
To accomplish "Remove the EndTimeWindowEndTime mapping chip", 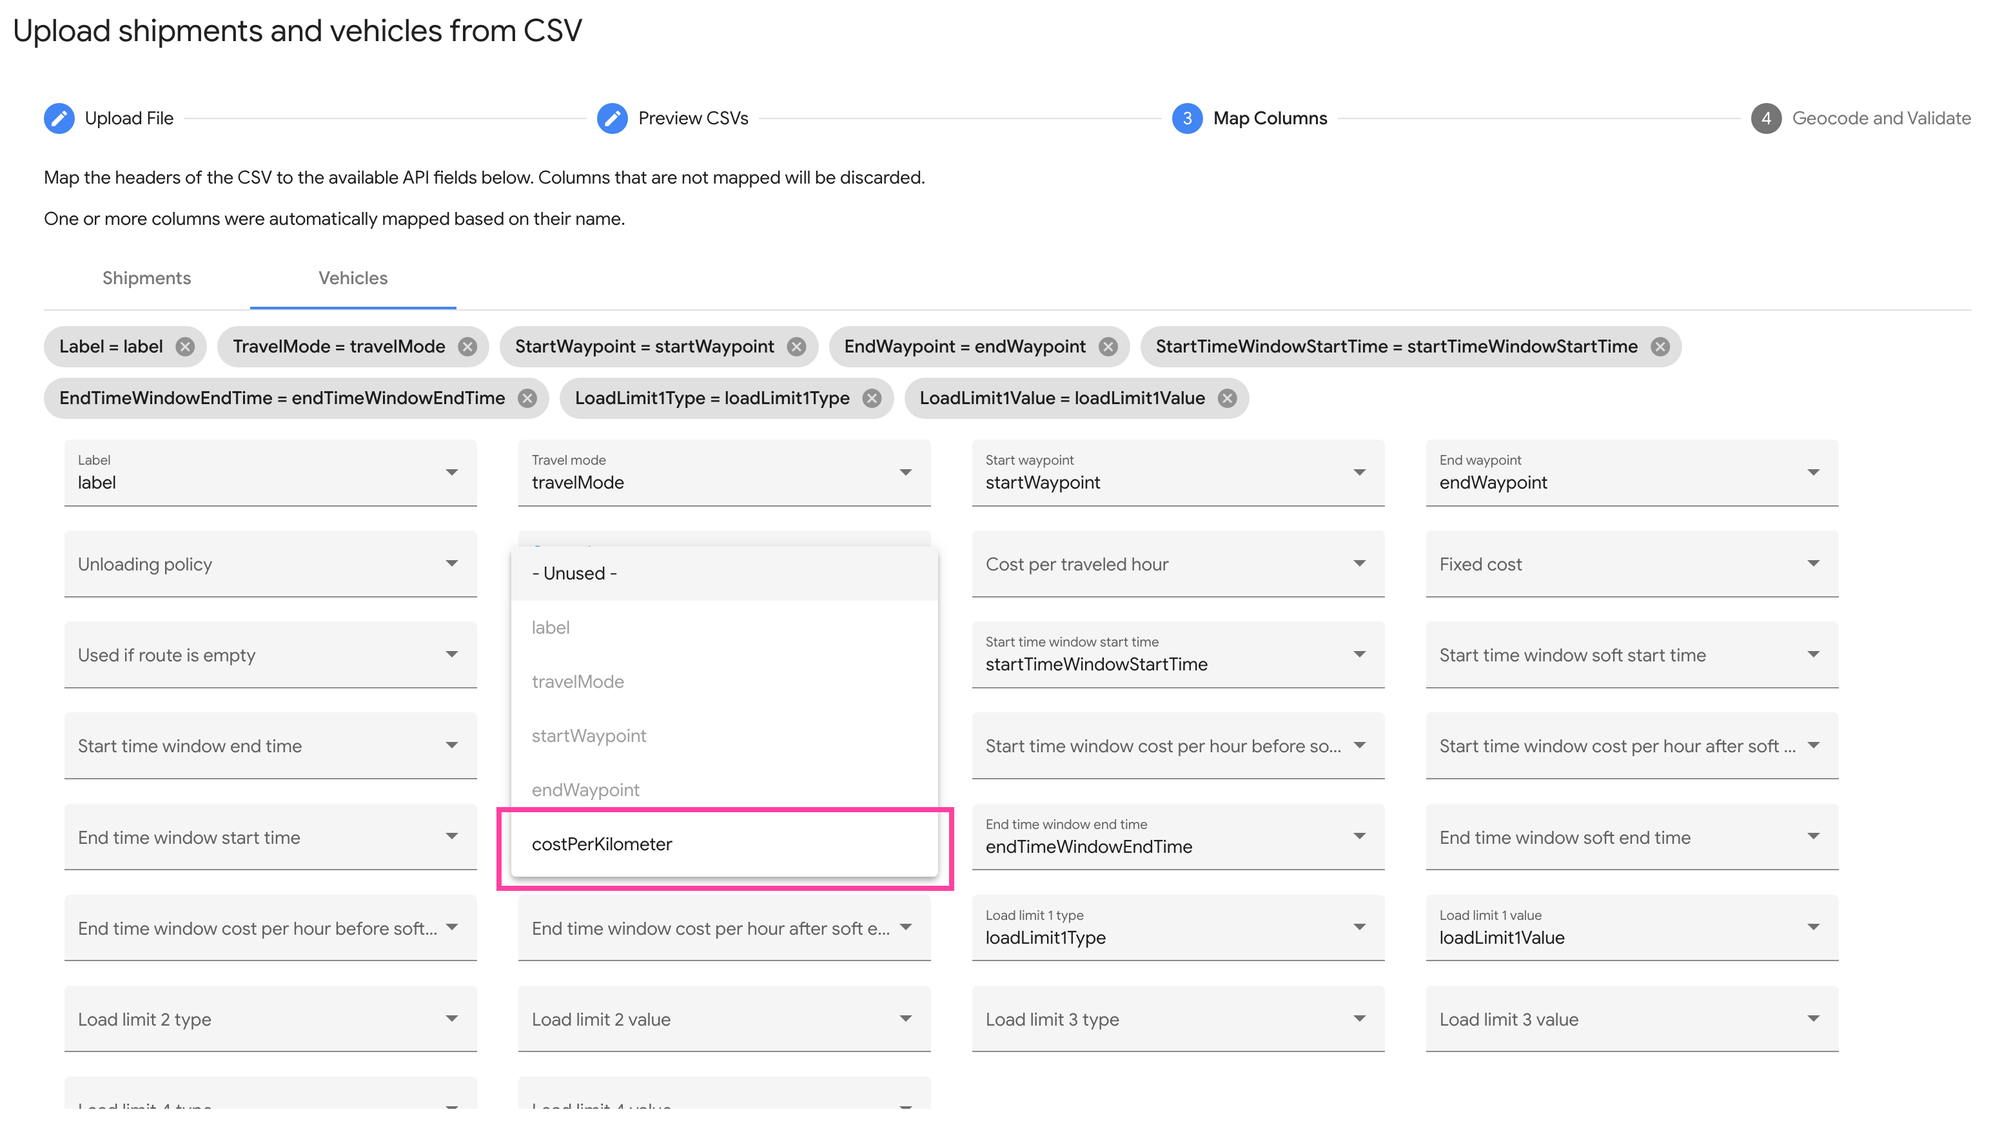I will click(x=527, y=397).
